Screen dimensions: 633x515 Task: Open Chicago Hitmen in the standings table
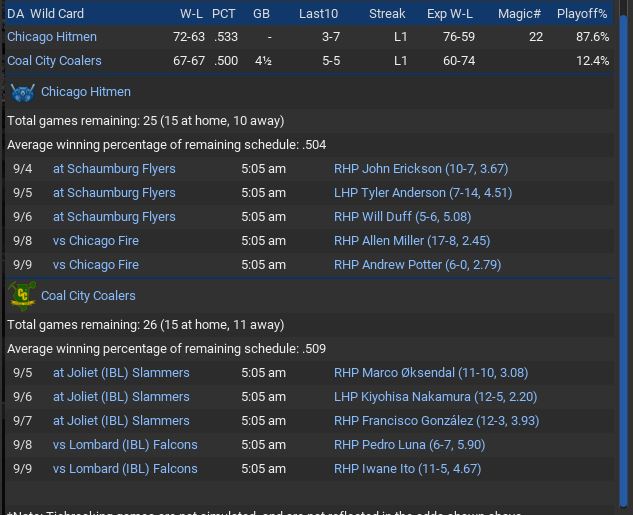pos(52,37)
